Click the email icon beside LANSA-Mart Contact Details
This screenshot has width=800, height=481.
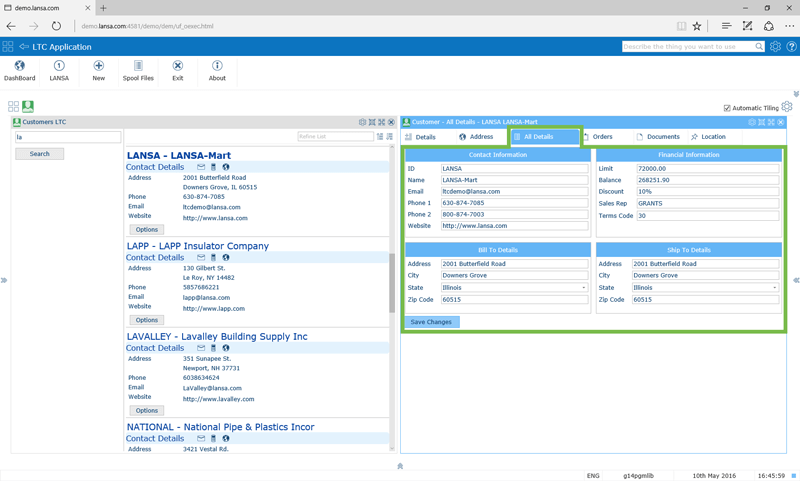[x=201, y=167]
